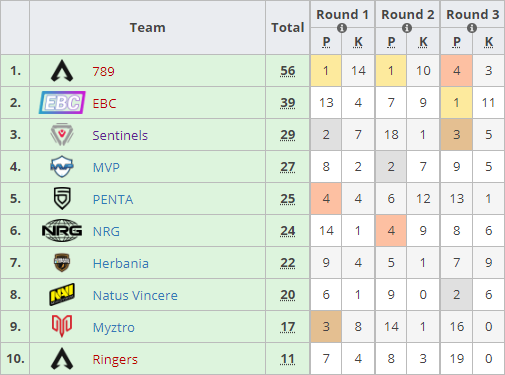Viewport: 505px width, 375px height.
Task: Click the PENTA shield logo
Action: pos(62,198)
